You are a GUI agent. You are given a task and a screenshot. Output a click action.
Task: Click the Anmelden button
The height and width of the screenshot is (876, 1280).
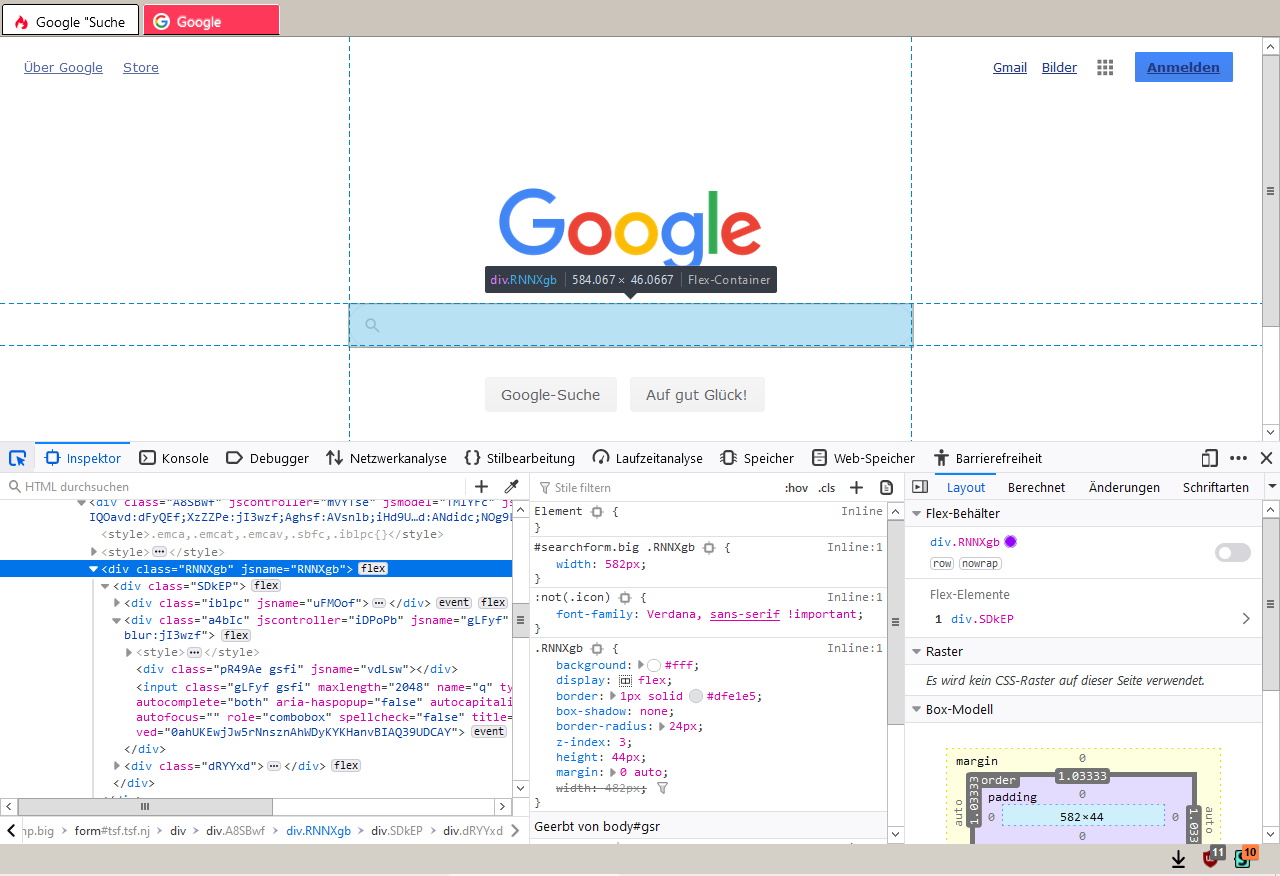click(1183, 67)
